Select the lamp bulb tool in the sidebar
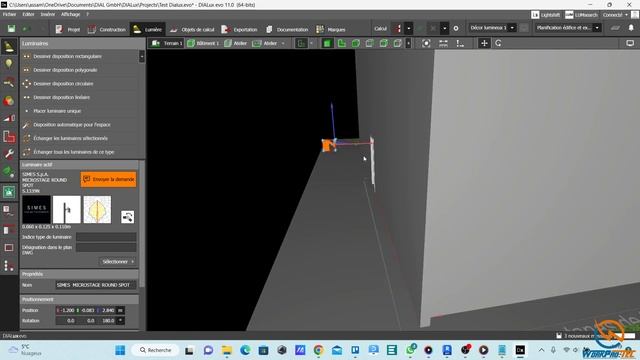 coord(9,64)
